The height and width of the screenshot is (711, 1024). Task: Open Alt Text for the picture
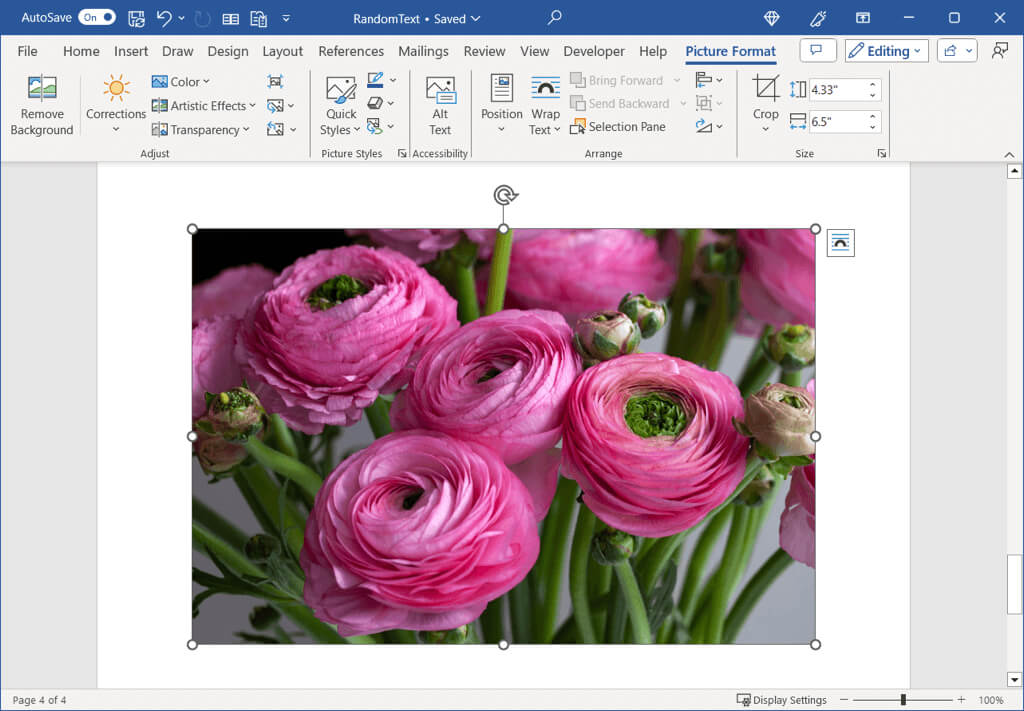pos(440,105)
